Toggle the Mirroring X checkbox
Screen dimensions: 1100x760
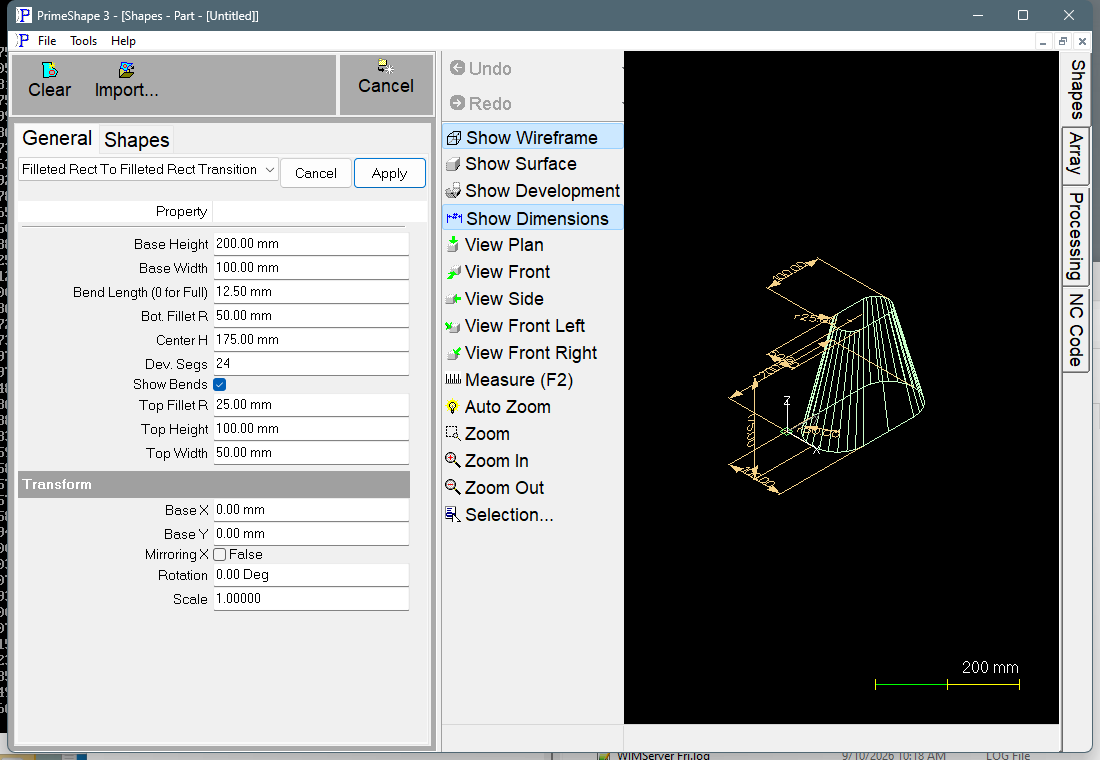220,554
